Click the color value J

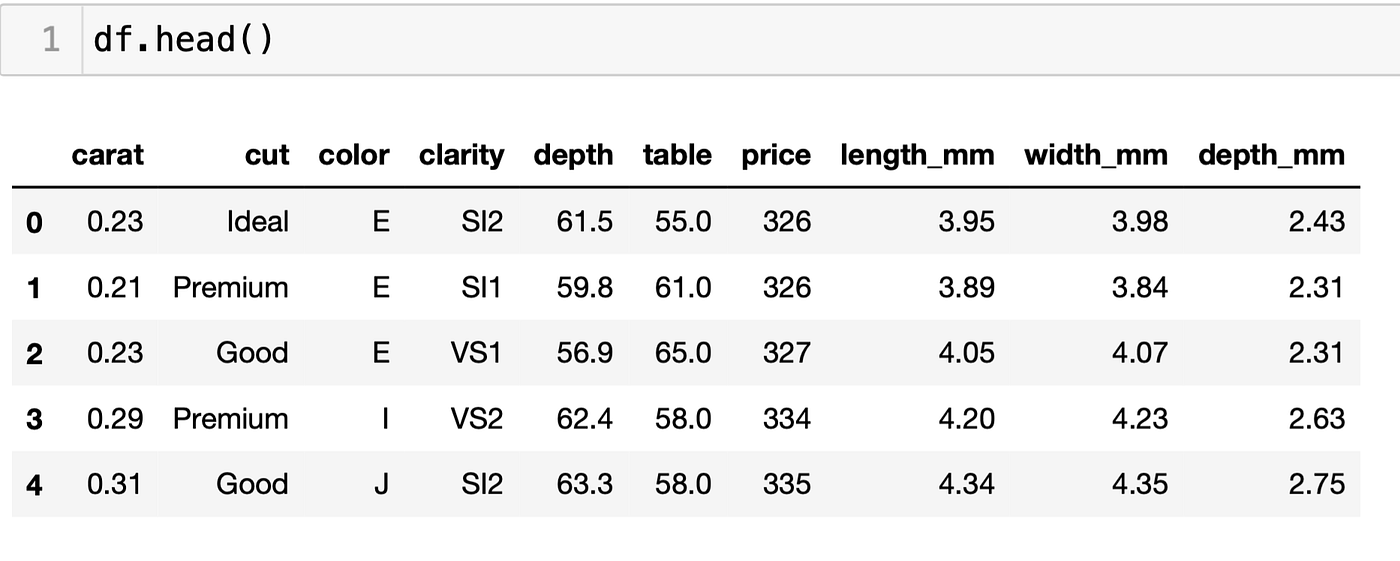pos(381,484)
